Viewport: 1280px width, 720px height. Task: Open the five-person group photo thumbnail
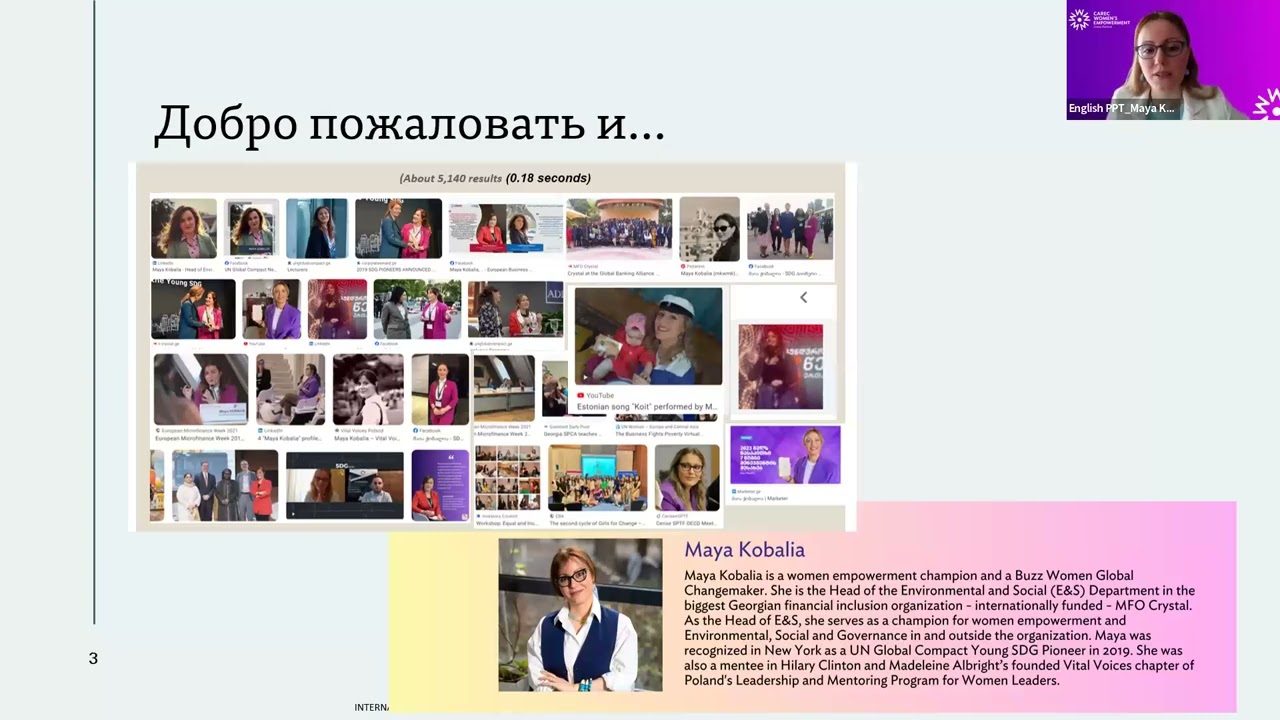click(225, 485)
